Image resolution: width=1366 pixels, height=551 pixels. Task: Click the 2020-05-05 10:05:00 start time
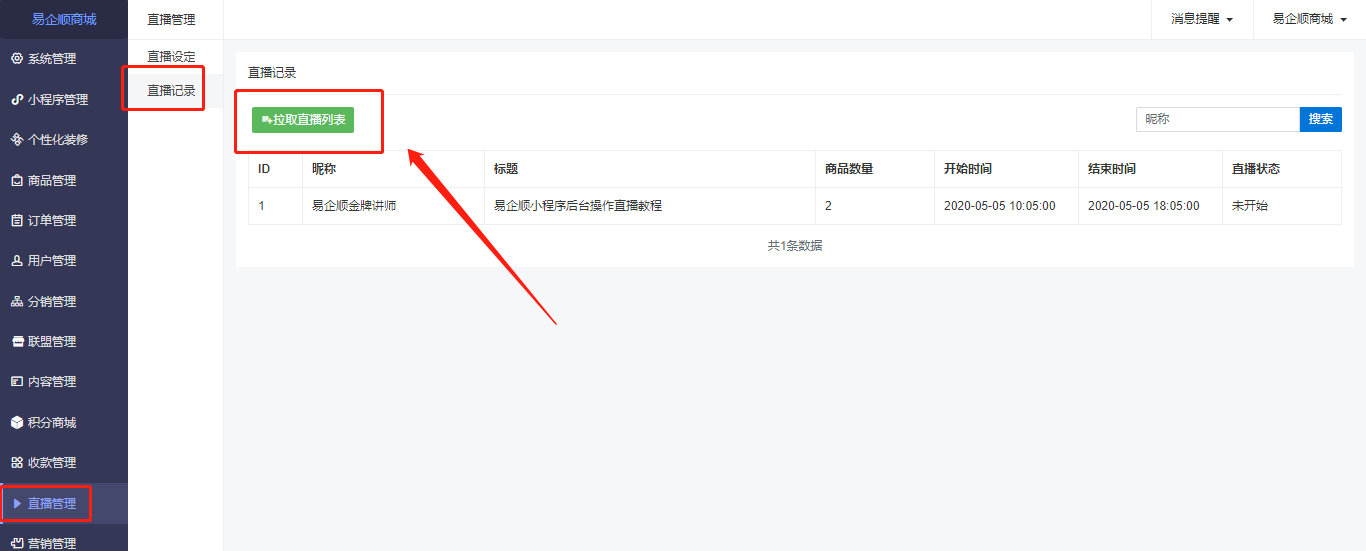1000,206
